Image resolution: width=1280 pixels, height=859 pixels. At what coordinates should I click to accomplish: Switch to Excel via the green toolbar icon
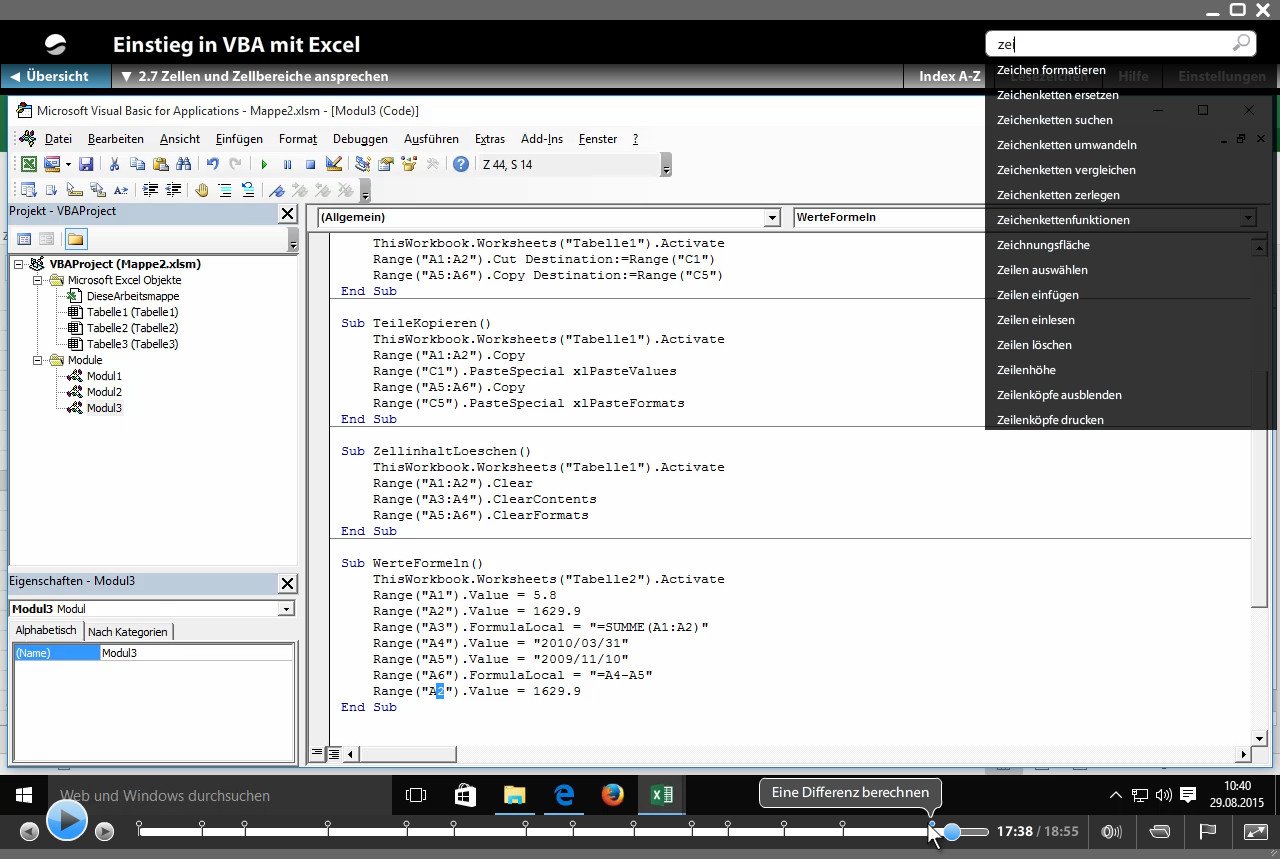29,165
